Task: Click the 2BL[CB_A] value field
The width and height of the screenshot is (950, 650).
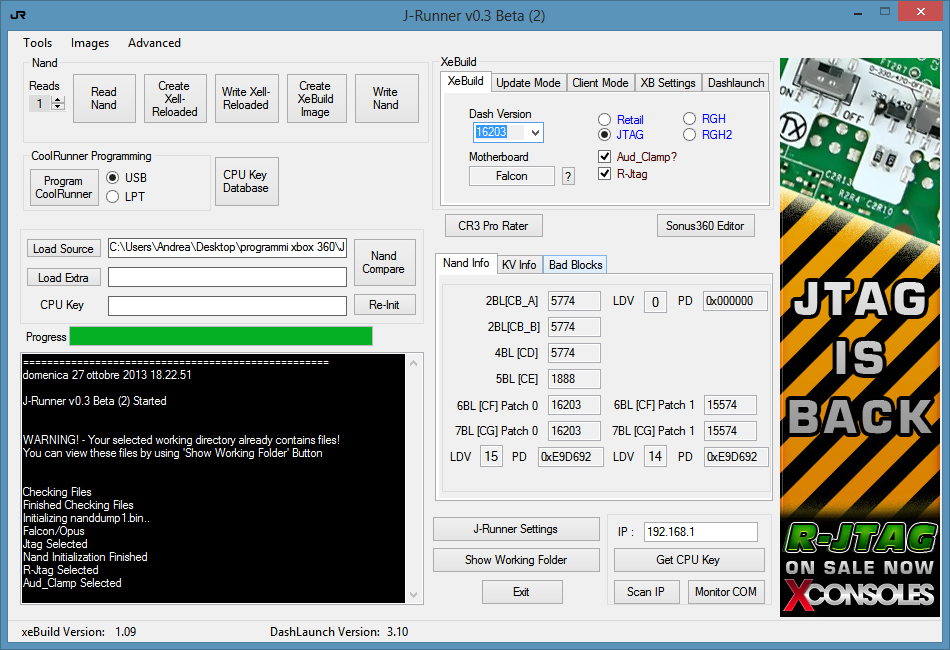Action: point(574,300)
